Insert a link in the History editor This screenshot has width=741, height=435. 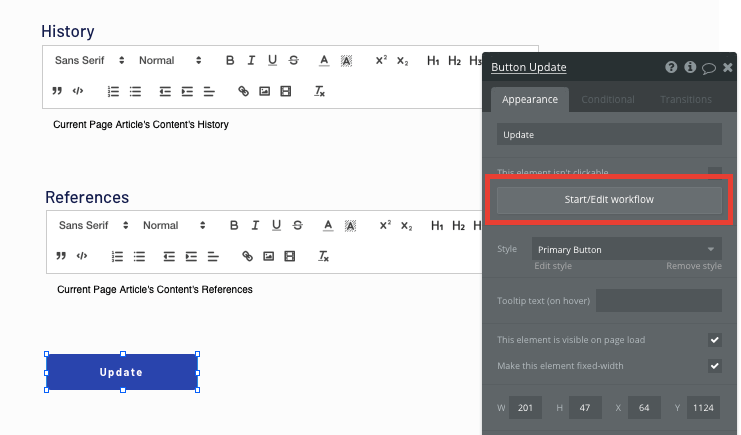coord(243,91)
